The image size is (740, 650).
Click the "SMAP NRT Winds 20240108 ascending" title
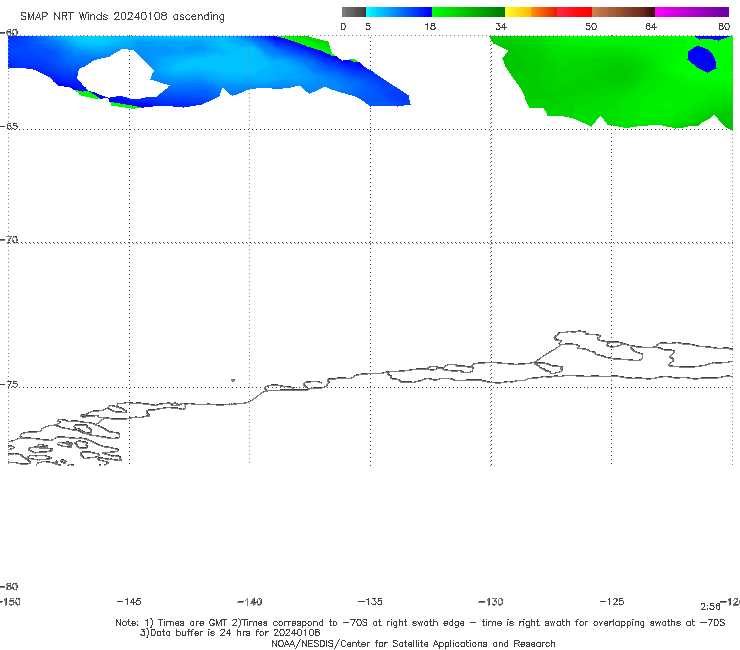coord(122,16)
